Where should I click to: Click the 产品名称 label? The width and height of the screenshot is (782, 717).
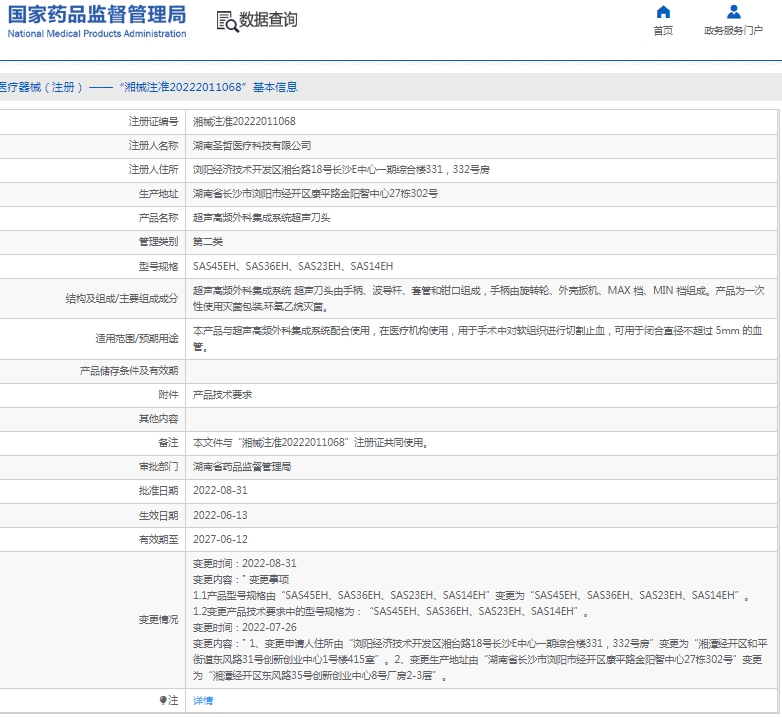(158, 218)
